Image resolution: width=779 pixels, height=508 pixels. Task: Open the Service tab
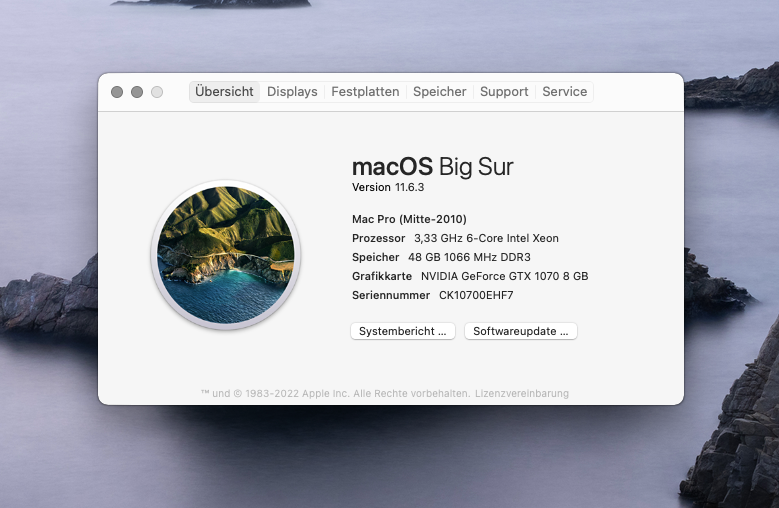[564, 92]
